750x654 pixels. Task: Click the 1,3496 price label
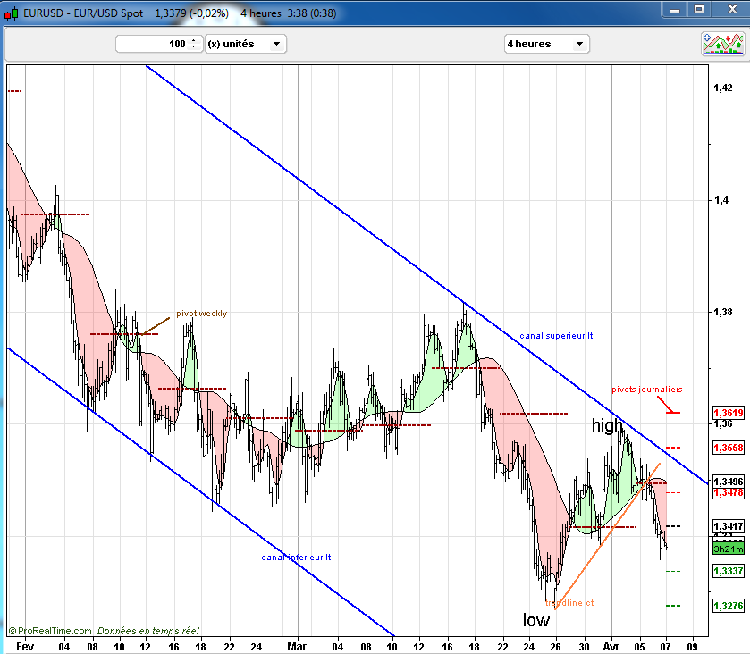[x=728, y=481]
